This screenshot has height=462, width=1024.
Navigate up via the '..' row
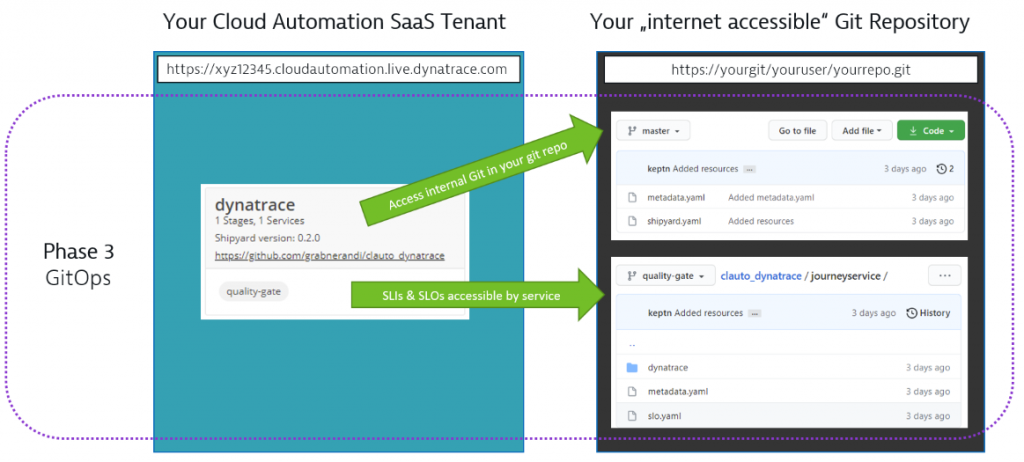pos(632,344)
